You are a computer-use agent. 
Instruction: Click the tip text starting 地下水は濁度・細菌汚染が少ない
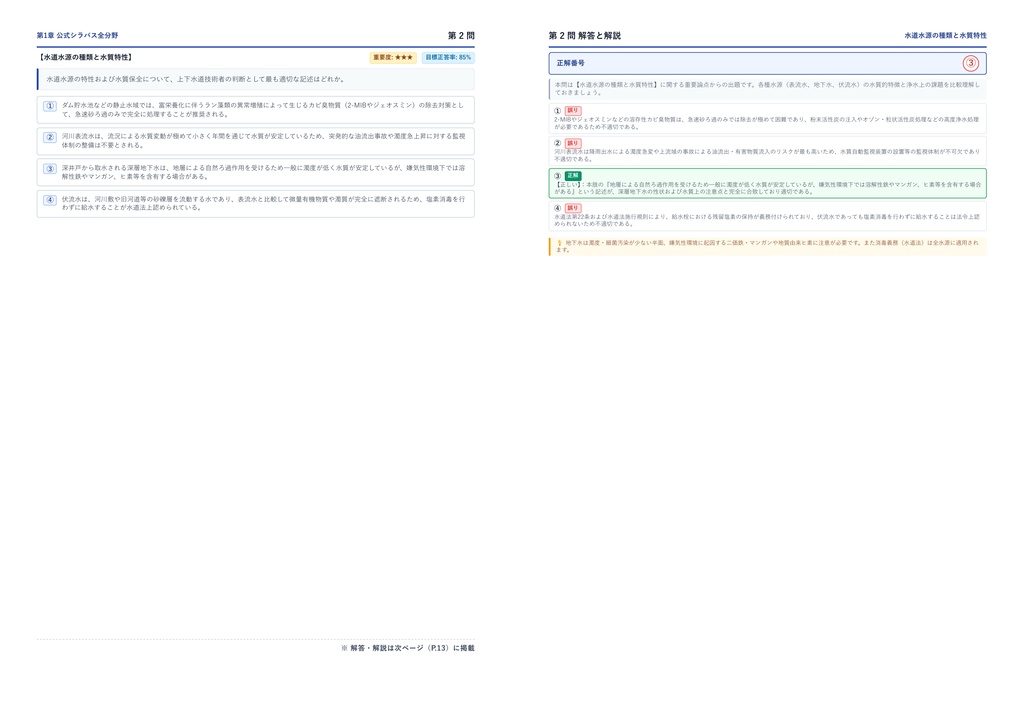[767, 246]
